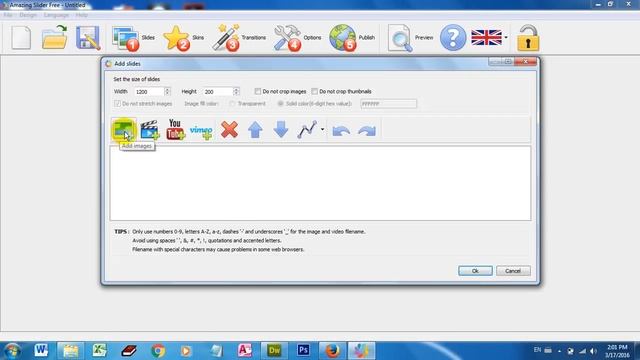Click the Cancel button
640x360 pixels.
coord(513,271)
